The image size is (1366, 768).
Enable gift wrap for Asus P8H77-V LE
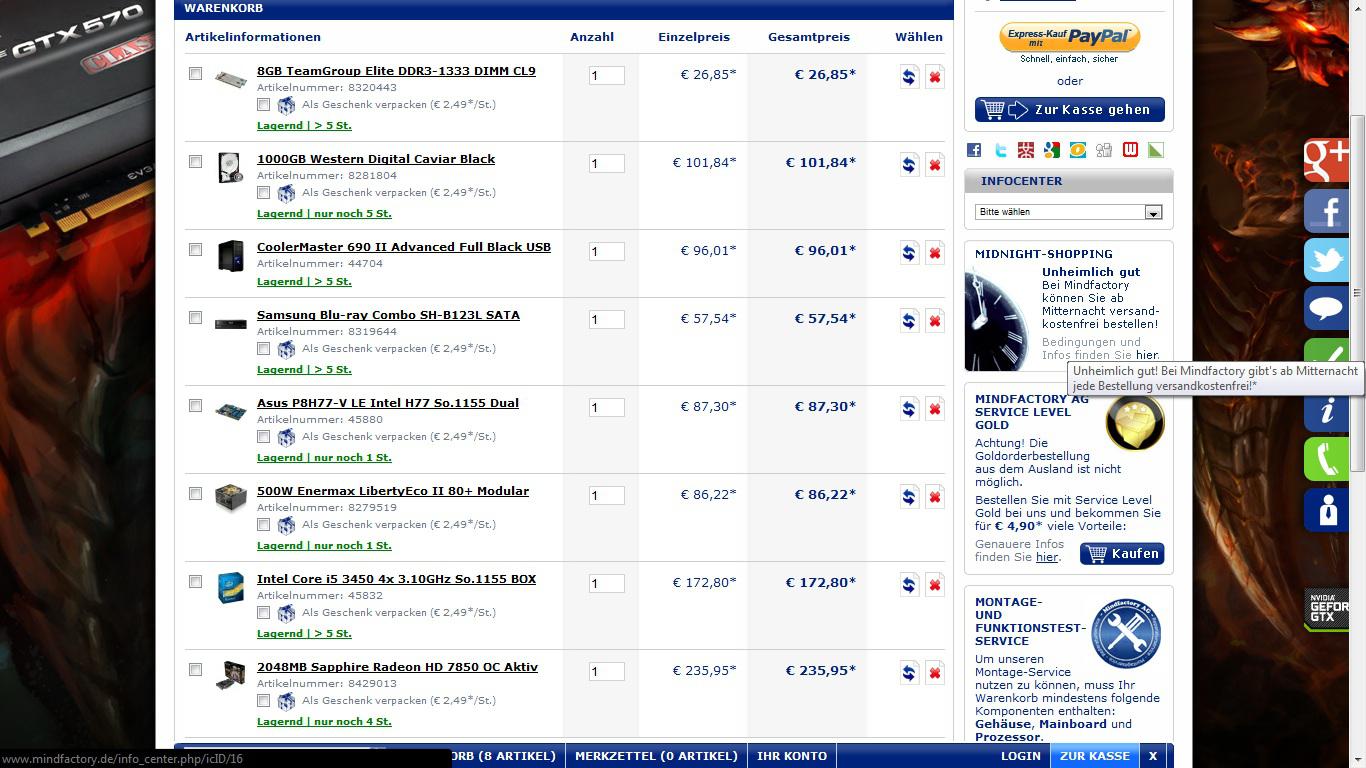[263, 436]
